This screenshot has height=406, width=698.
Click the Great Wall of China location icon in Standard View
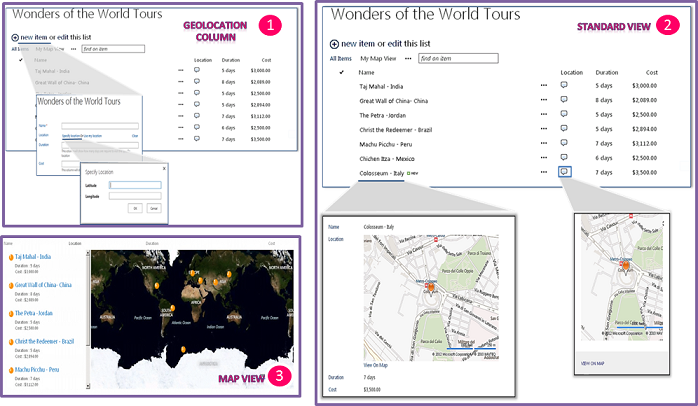(564, 99)
